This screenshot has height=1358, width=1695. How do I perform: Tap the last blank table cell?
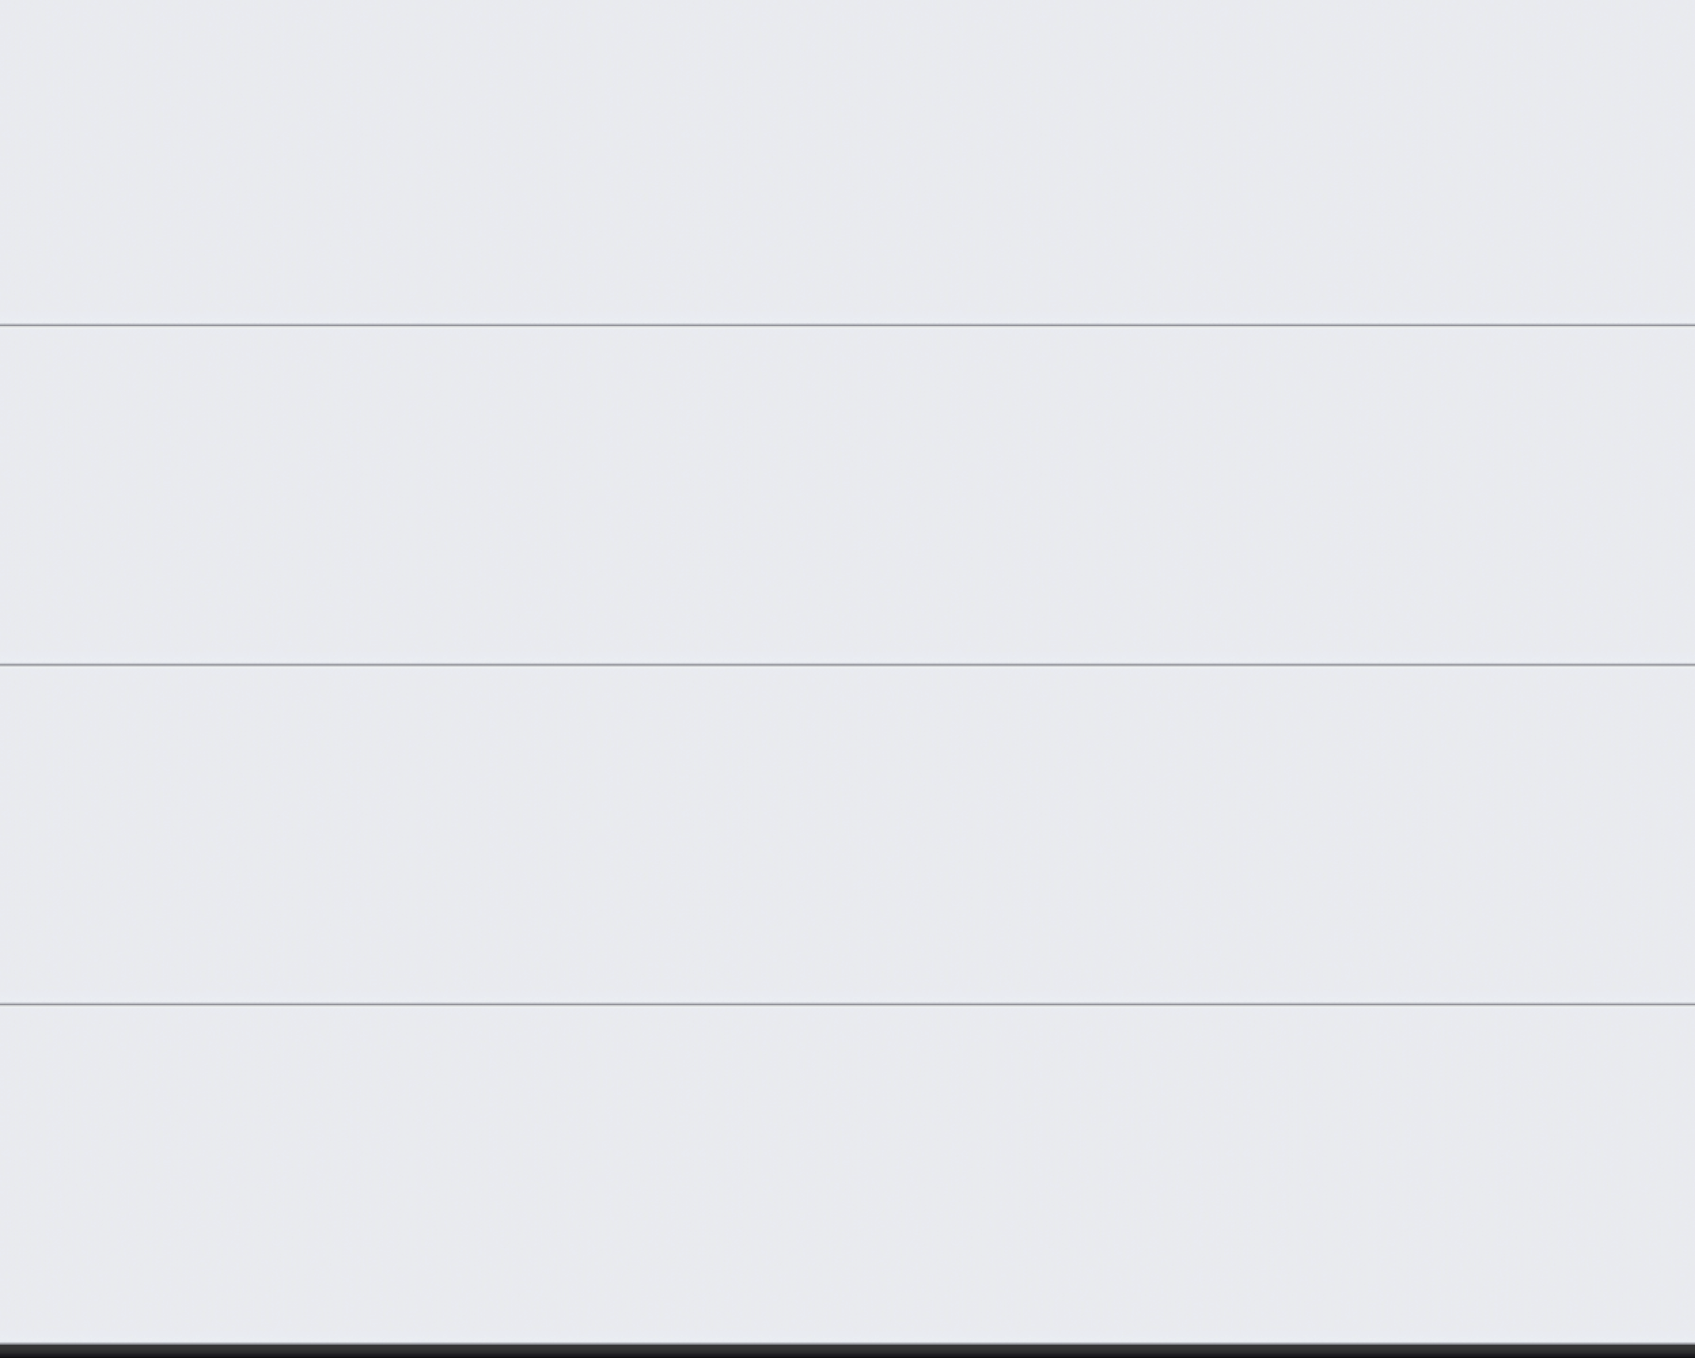pos(847,1174)
